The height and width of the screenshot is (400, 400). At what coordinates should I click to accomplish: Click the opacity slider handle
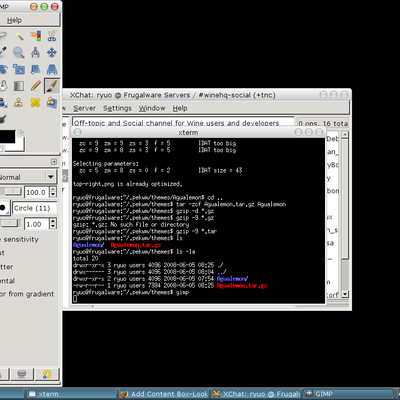click(13, 191)
